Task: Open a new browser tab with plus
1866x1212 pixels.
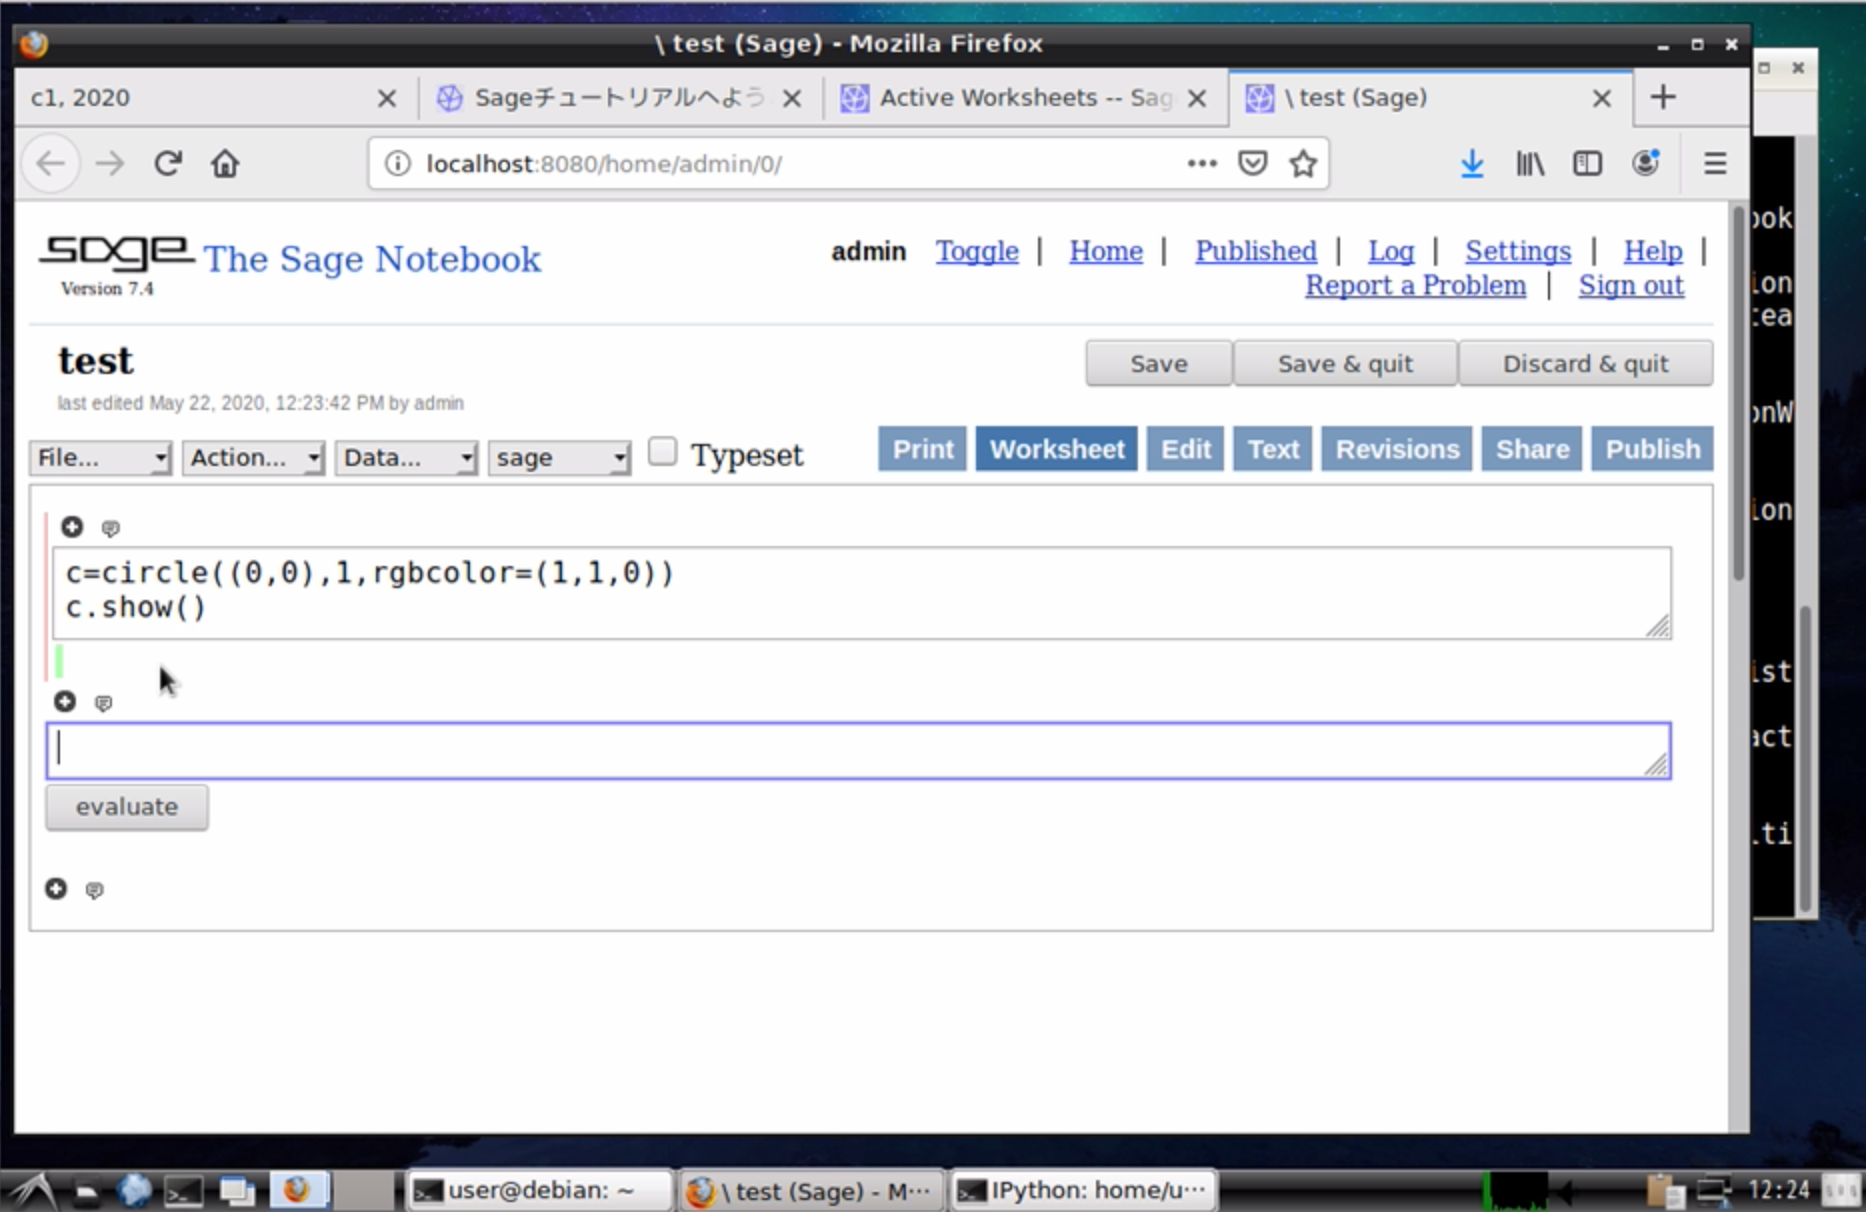Action: pyautogui.click(x=1663, y=97)
